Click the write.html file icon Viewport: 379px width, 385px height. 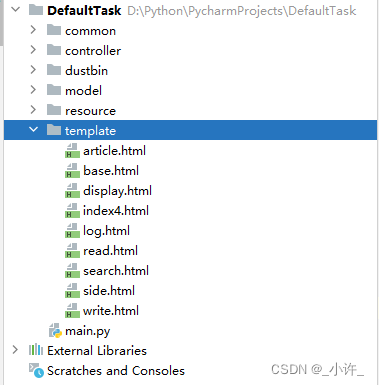(72, 311)
